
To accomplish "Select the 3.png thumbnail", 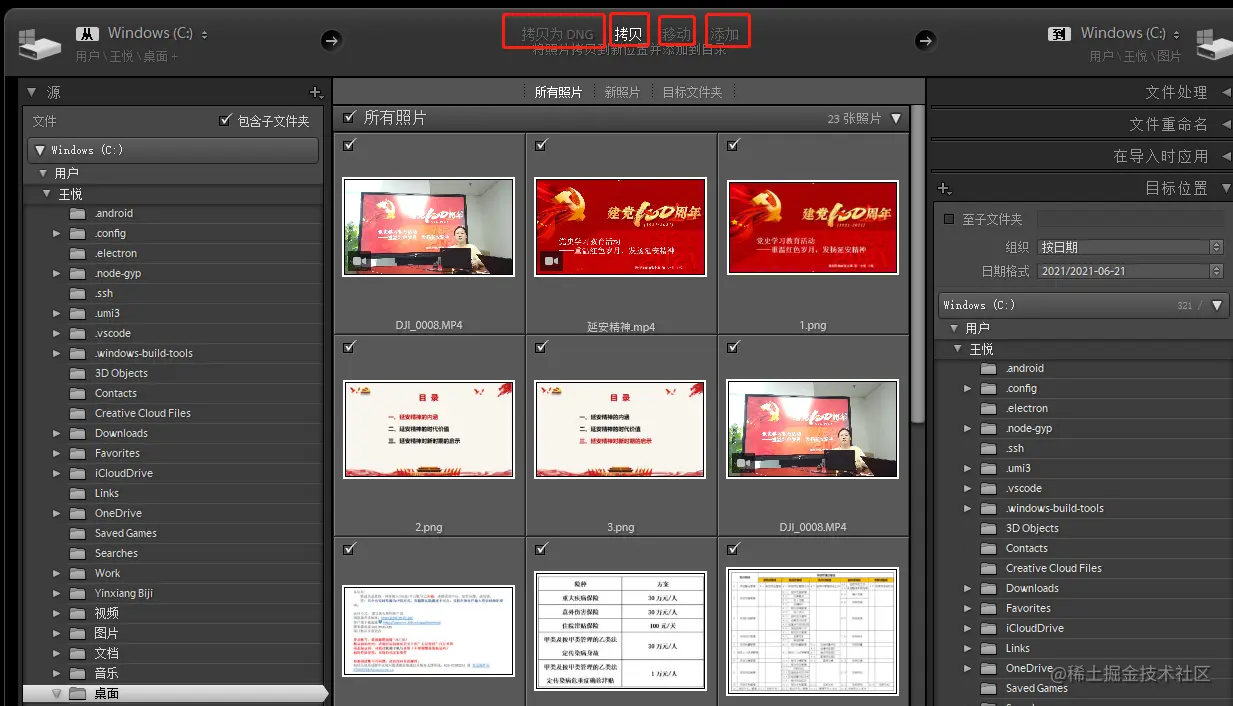I will pyautogui.click(x=620, y=428).
